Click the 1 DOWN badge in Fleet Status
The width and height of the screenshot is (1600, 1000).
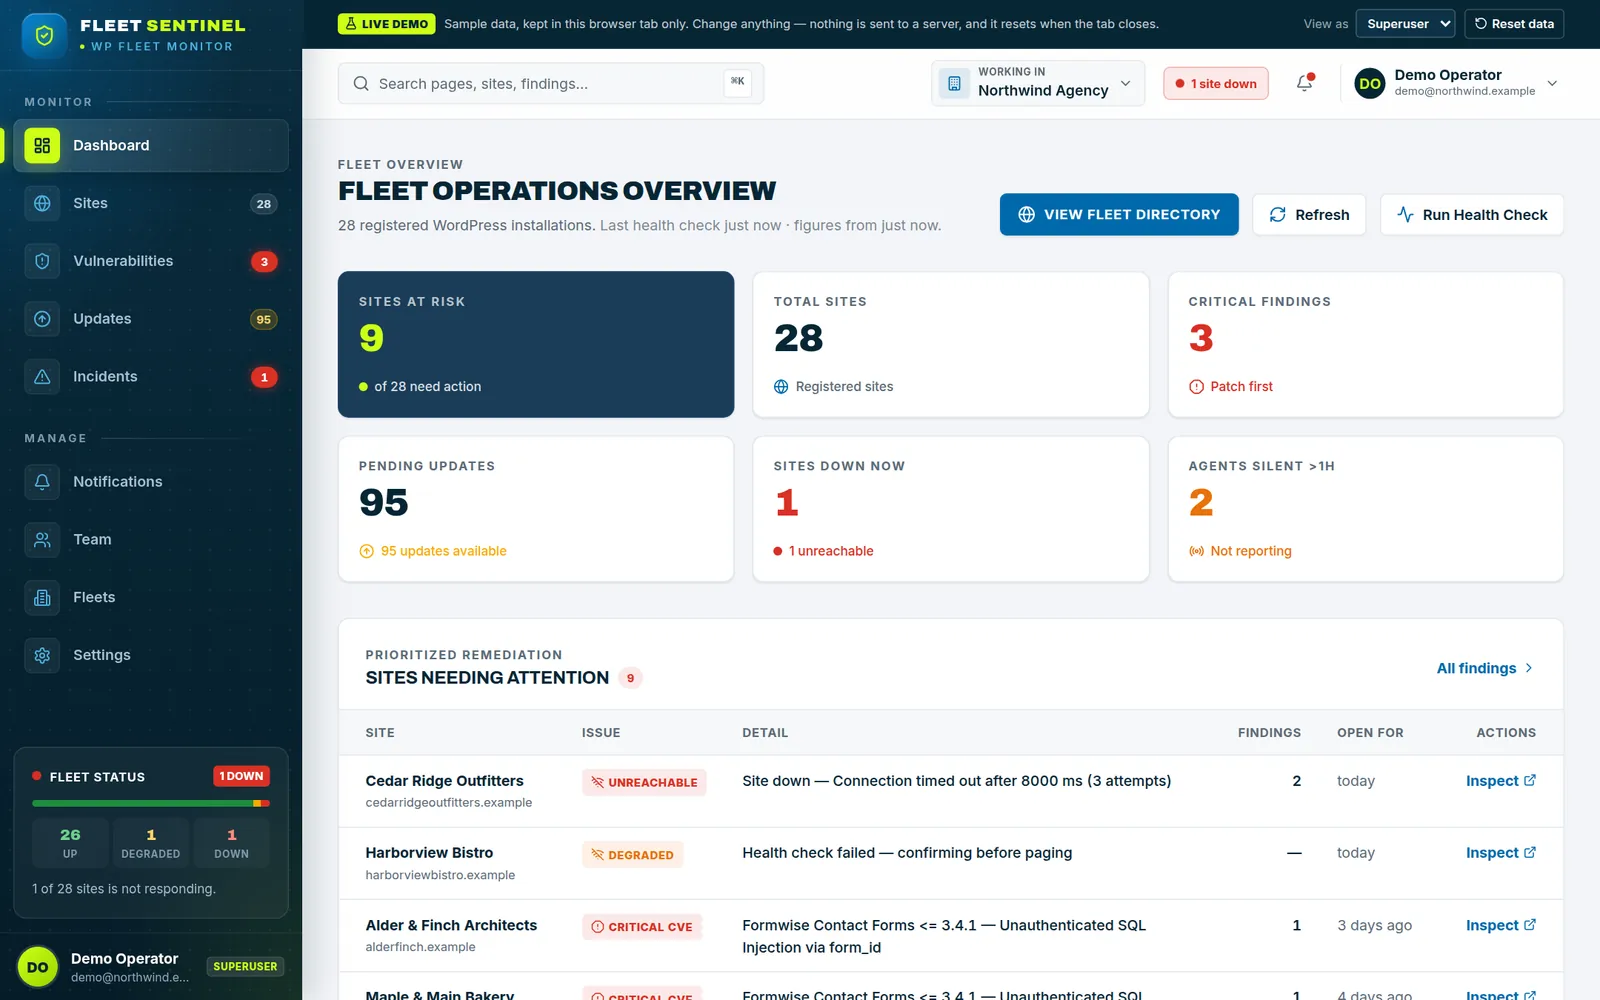[242, 776]
